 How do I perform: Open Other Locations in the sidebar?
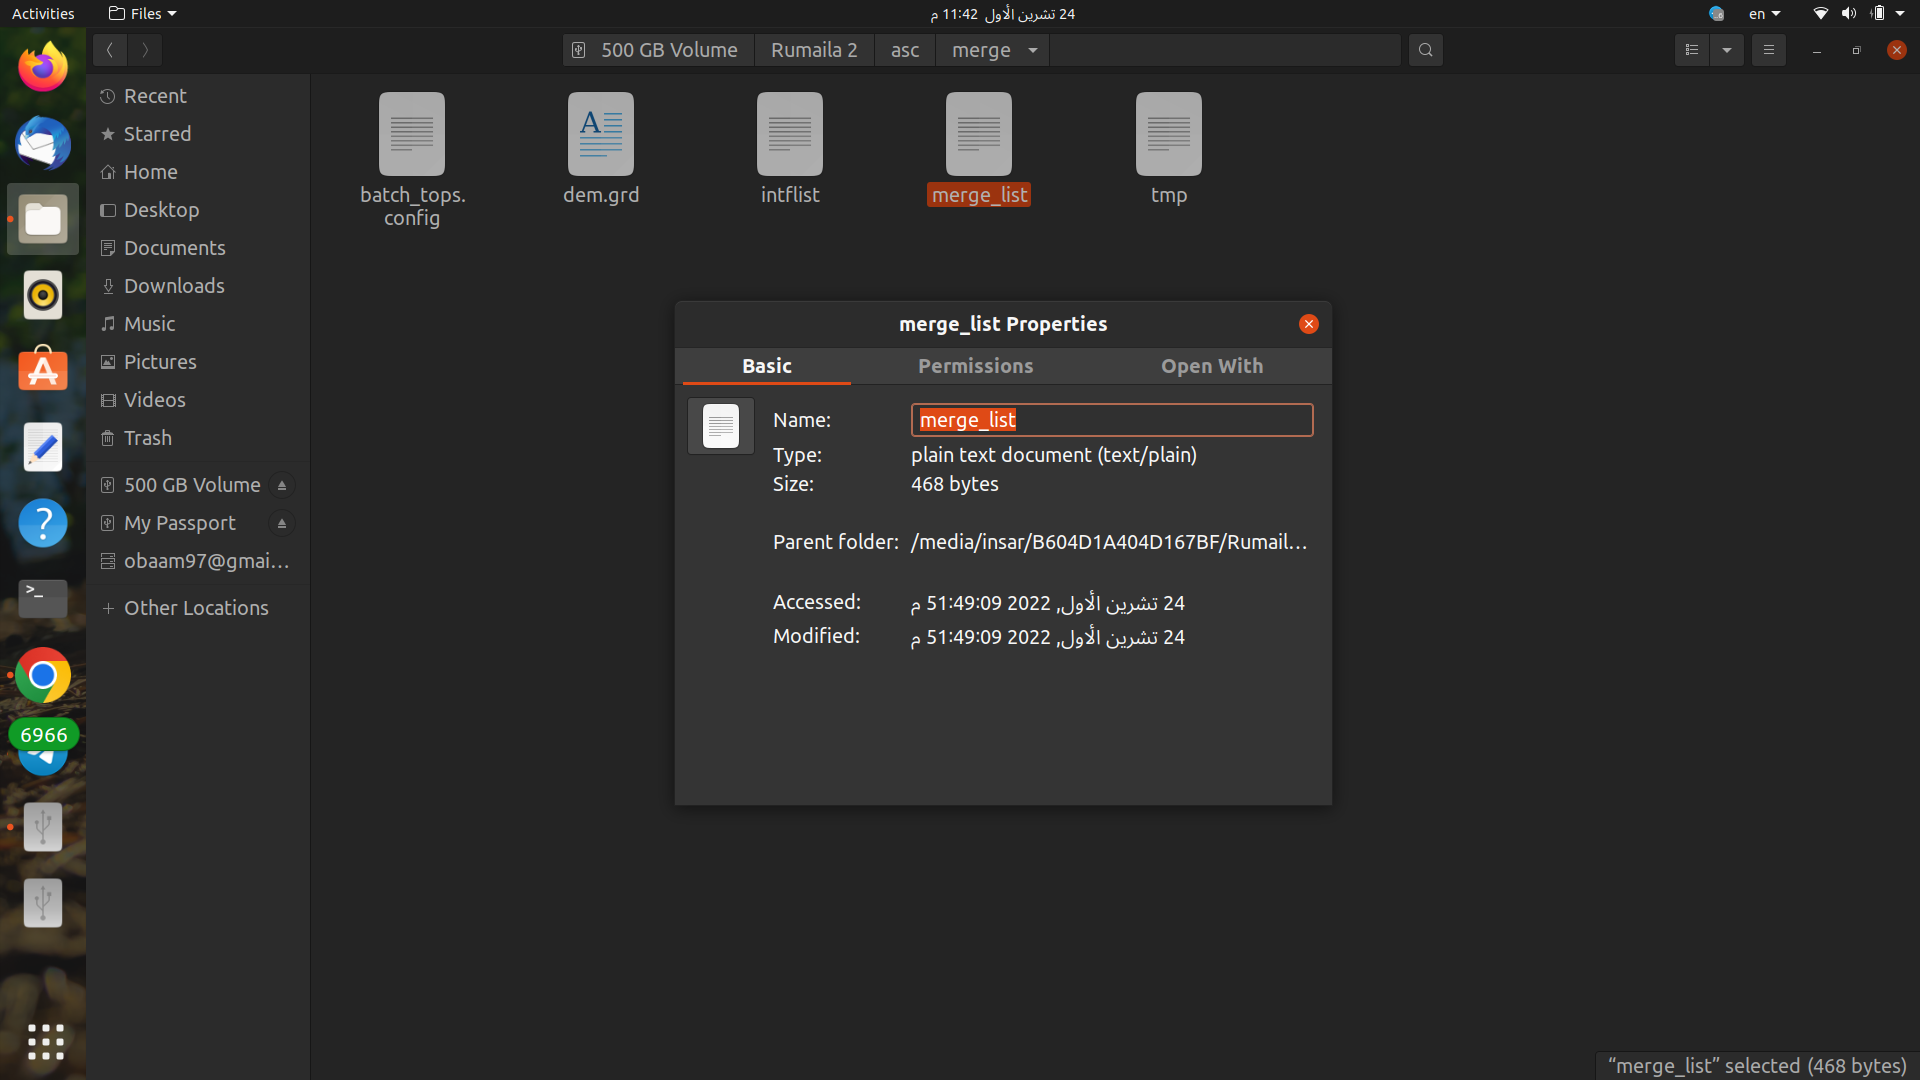pos(196,607)
